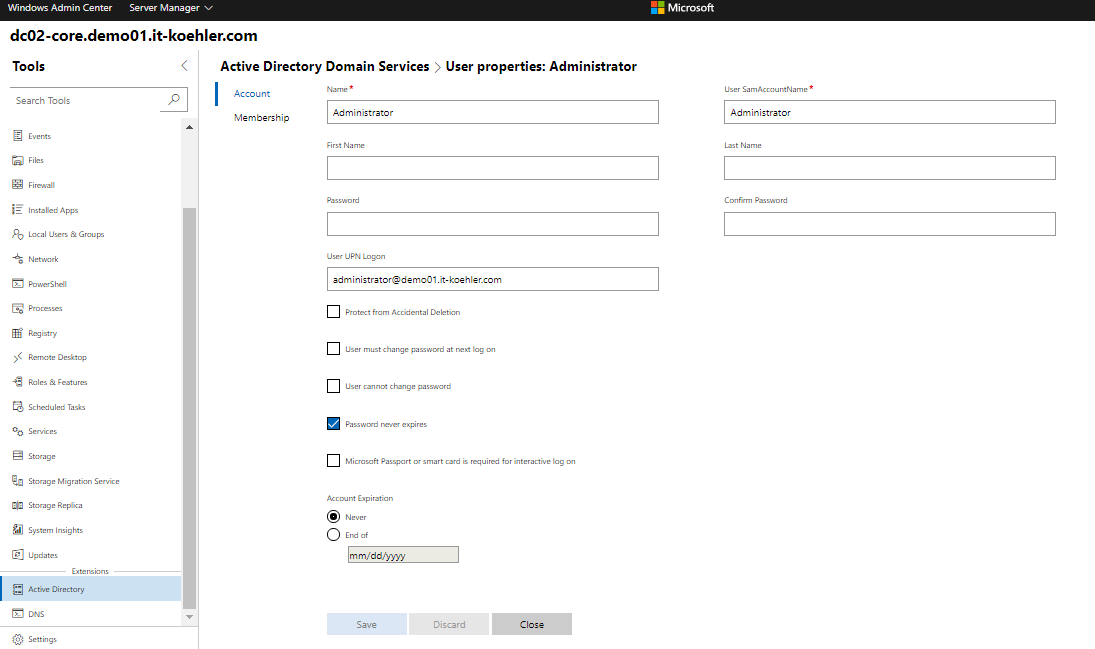Open the Firewall tool icon

point(18,185)
